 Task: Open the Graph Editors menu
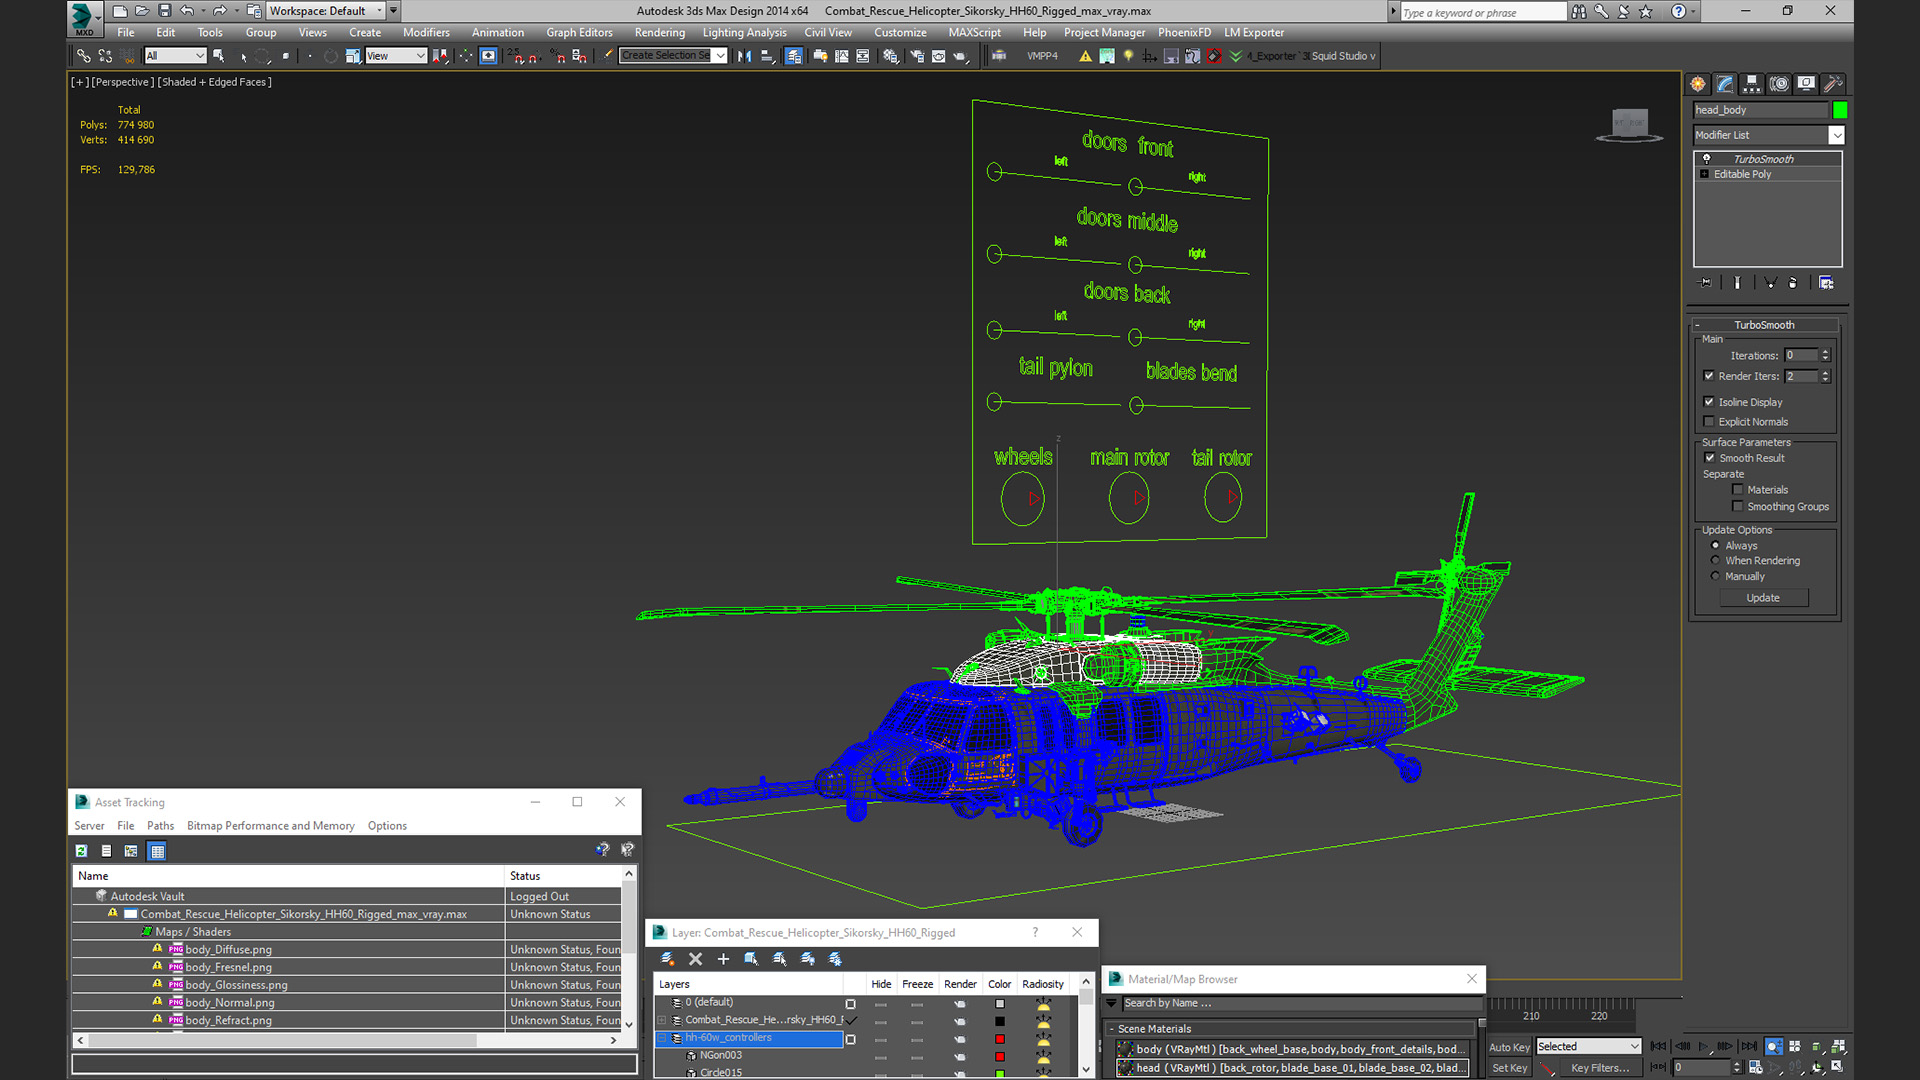579,33
